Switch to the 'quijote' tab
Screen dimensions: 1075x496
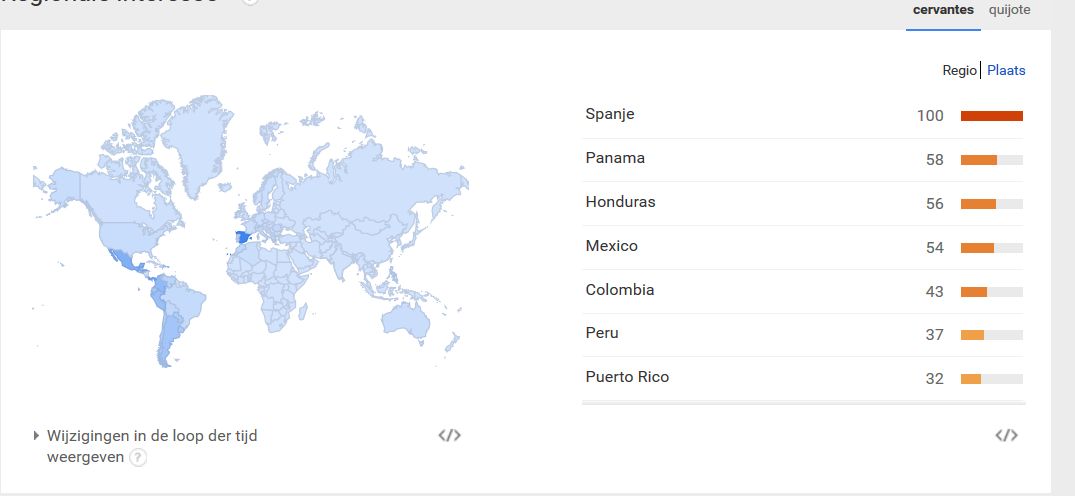1009,10
